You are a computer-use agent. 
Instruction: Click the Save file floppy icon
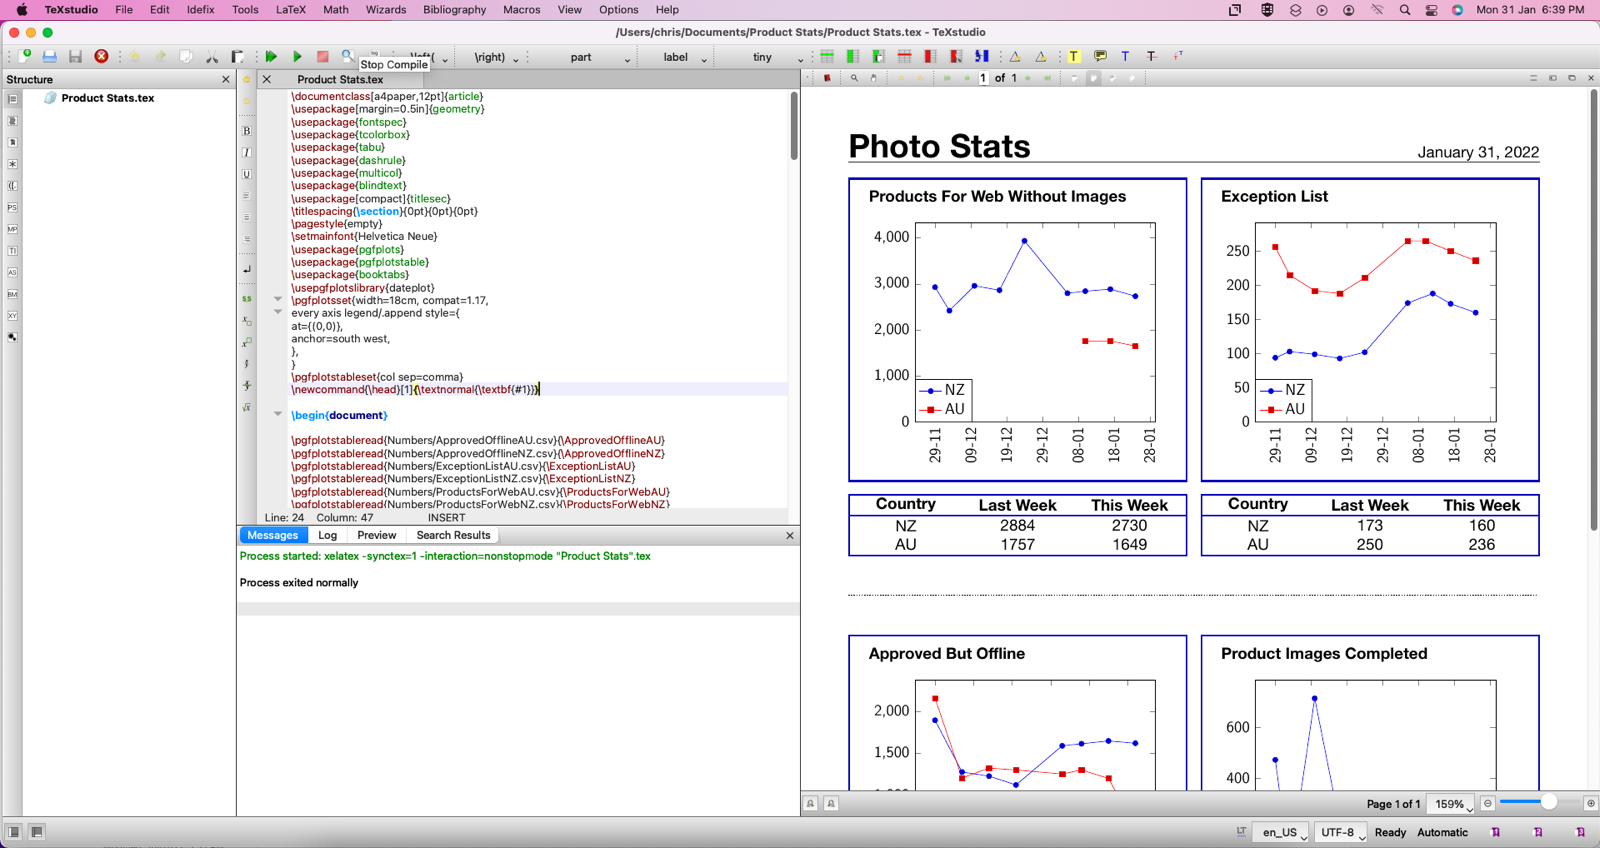(75, 57)
